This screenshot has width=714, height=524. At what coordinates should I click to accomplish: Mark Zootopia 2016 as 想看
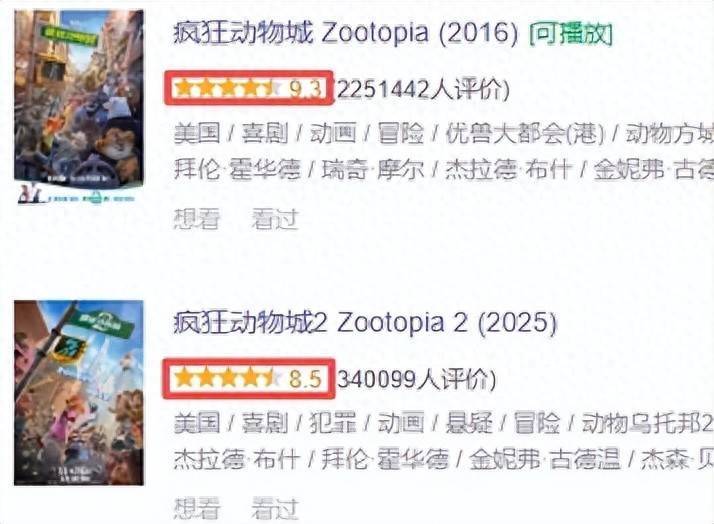197,219
